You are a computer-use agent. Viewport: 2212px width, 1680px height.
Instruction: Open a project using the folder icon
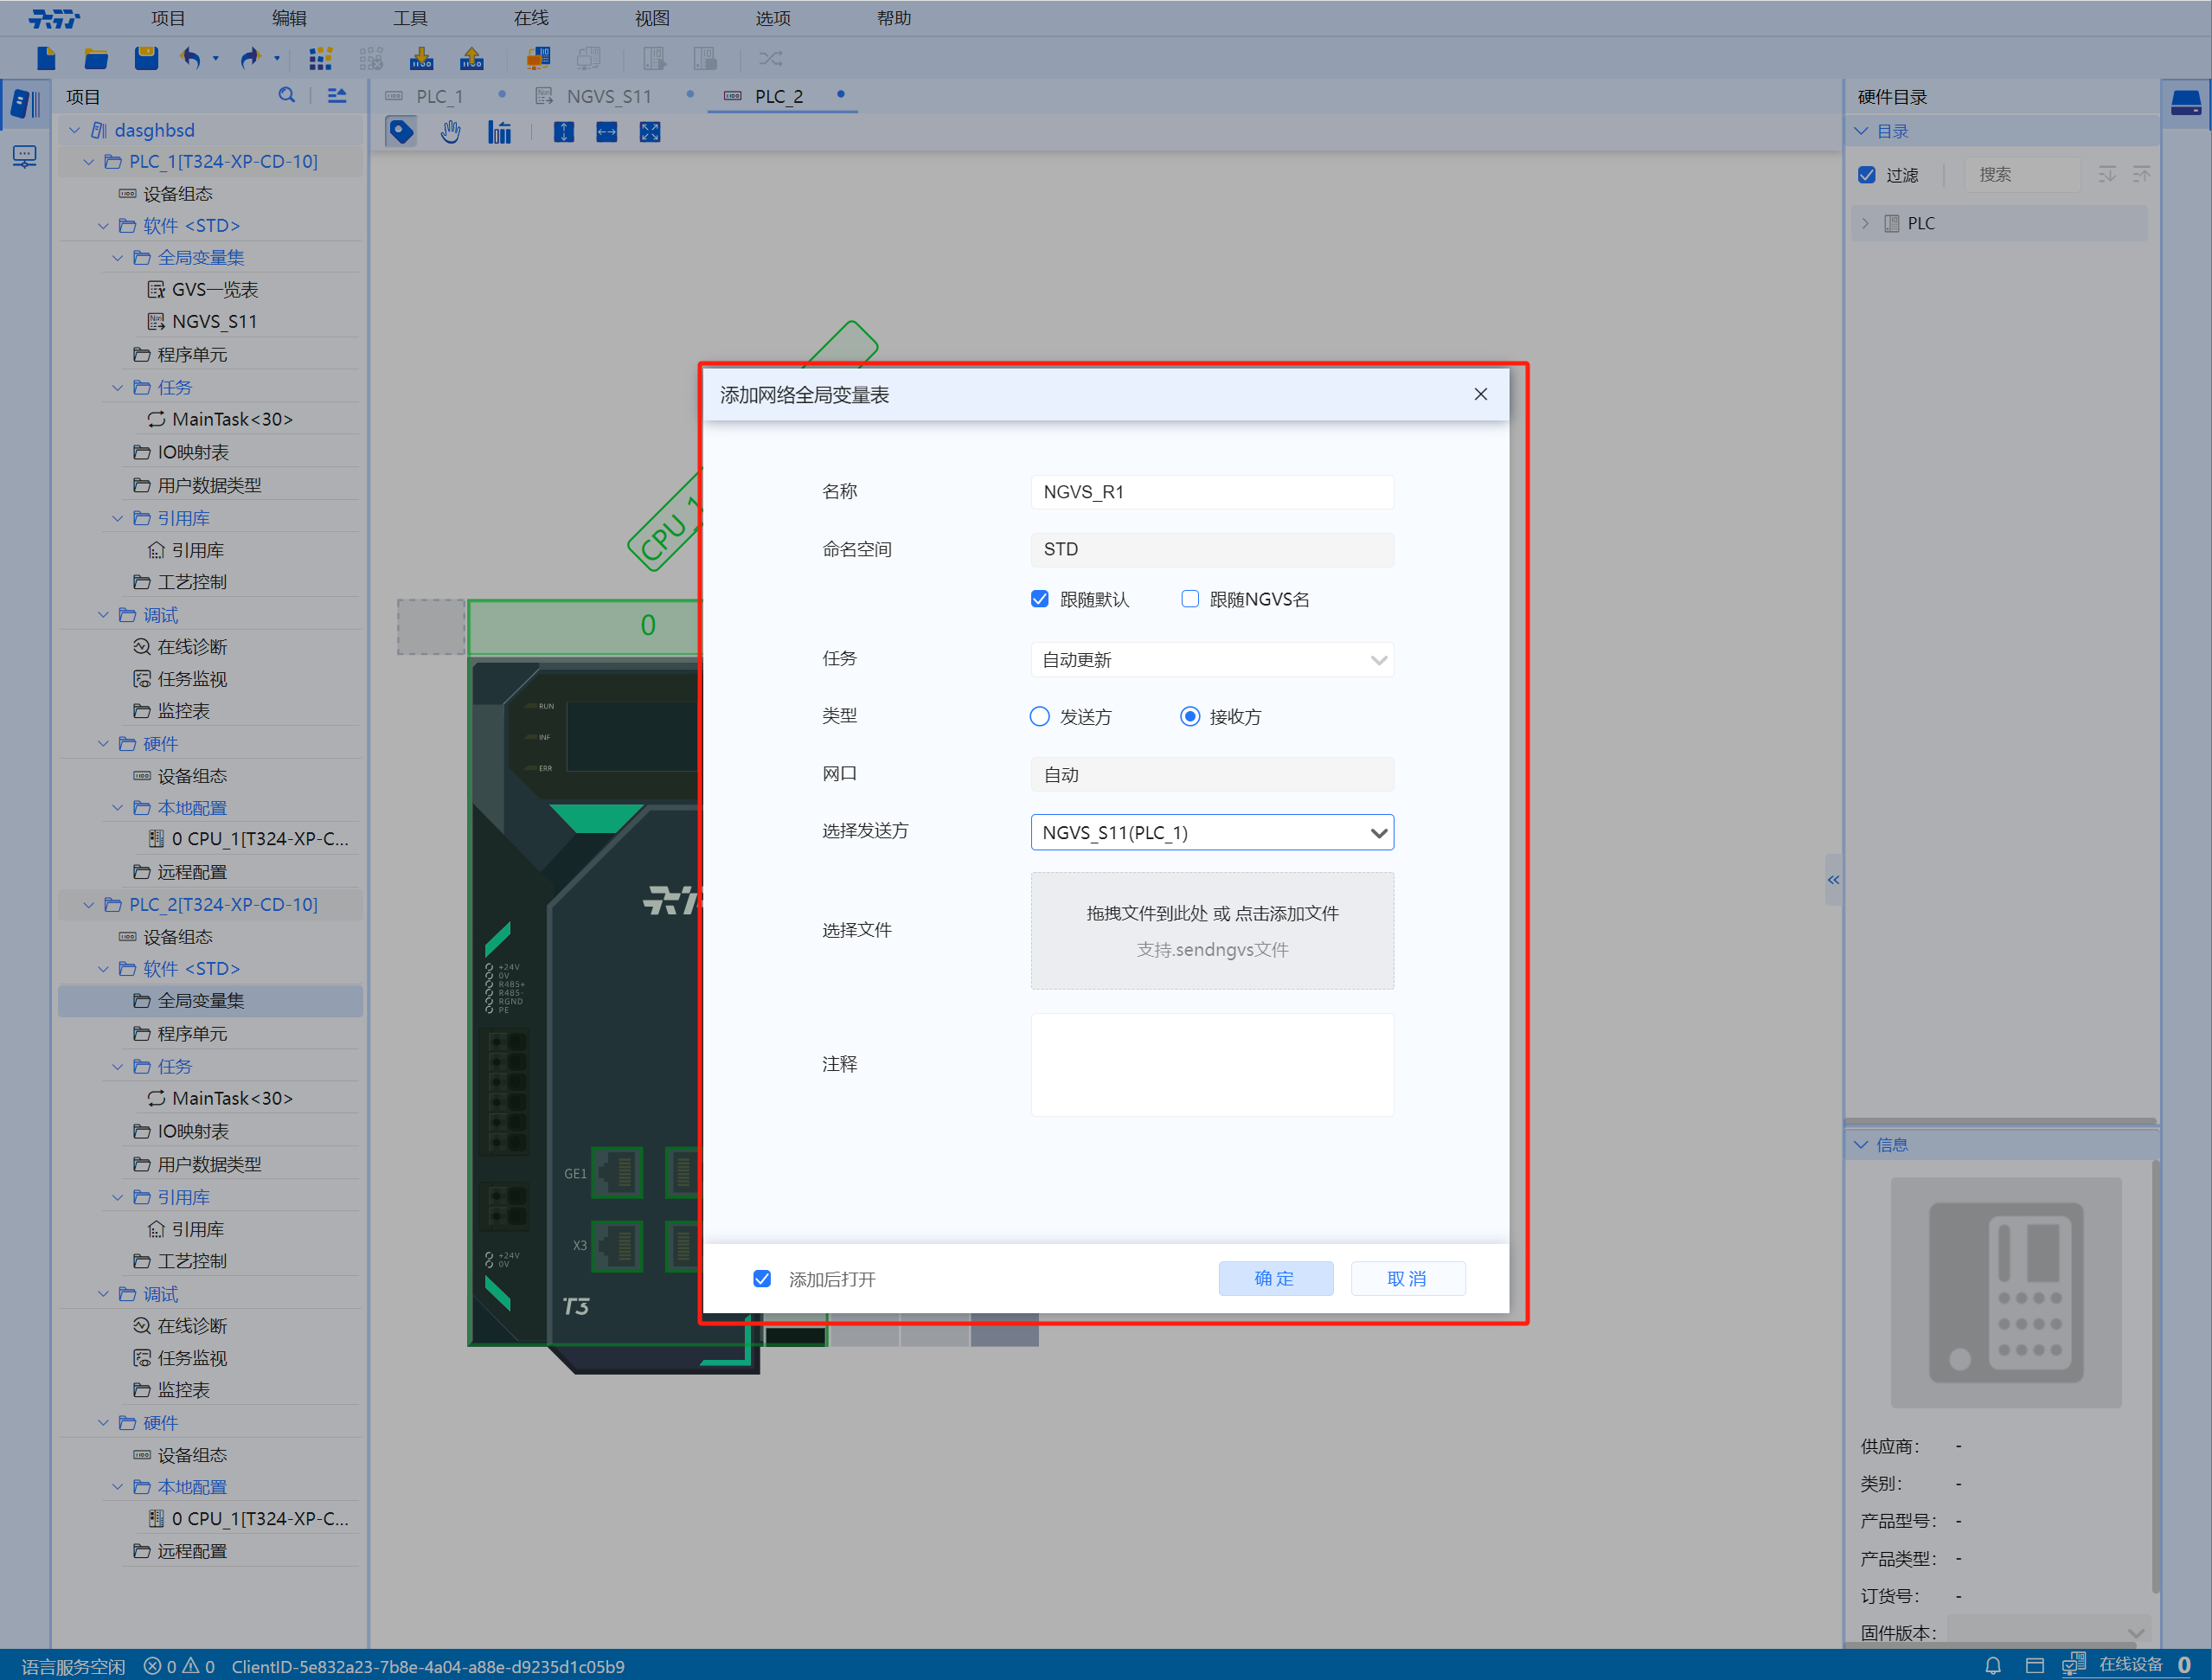tap(95, 57)
